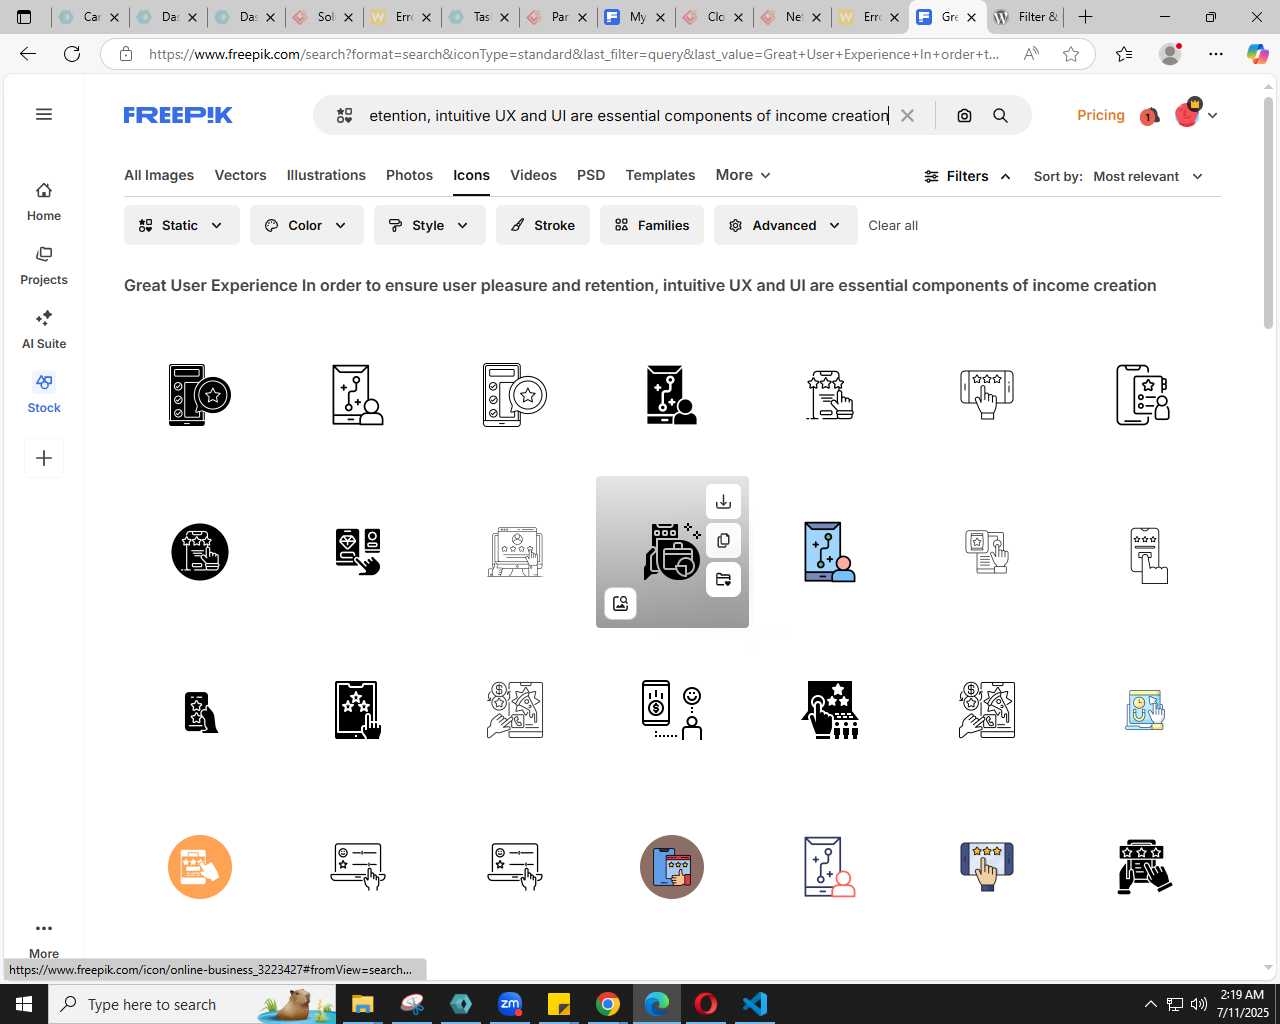
Task: Open the black circle storefront icon
Action: coord(200,552)
